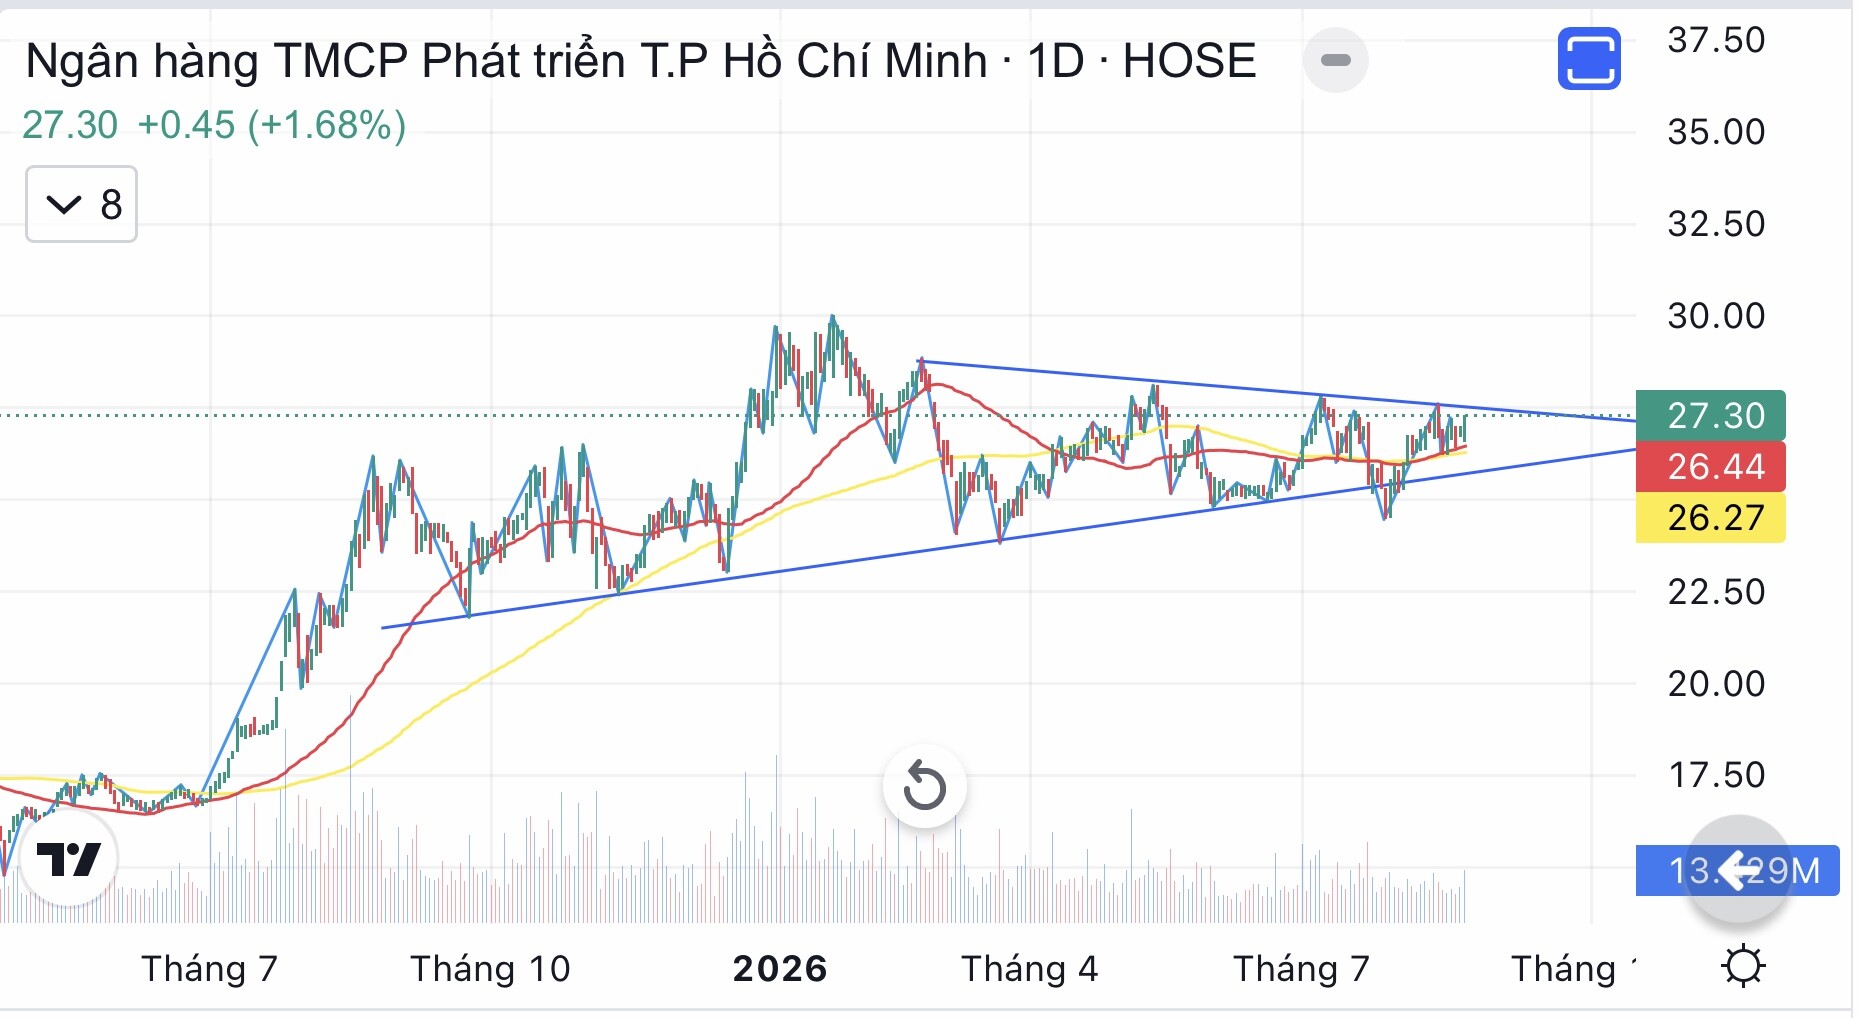Select the blue 13.29M volume label

click(x=1737, y=870)
